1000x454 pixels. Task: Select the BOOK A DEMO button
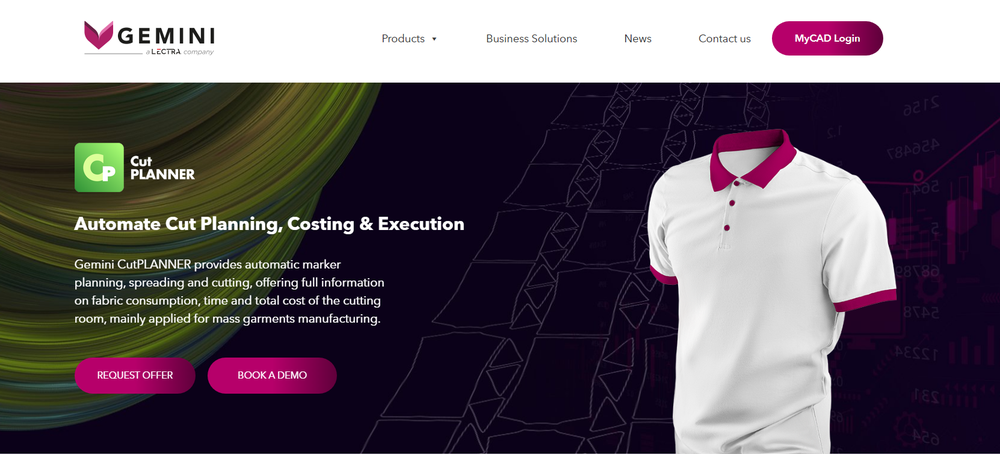point(272,375)
